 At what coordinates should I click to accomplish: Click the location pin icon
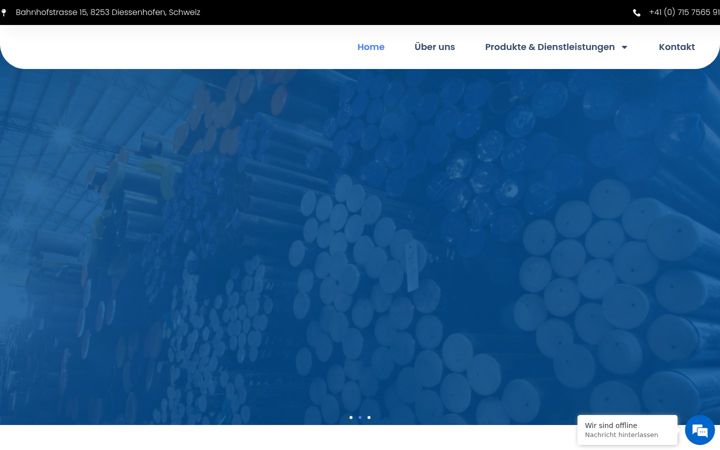[4, 12]
